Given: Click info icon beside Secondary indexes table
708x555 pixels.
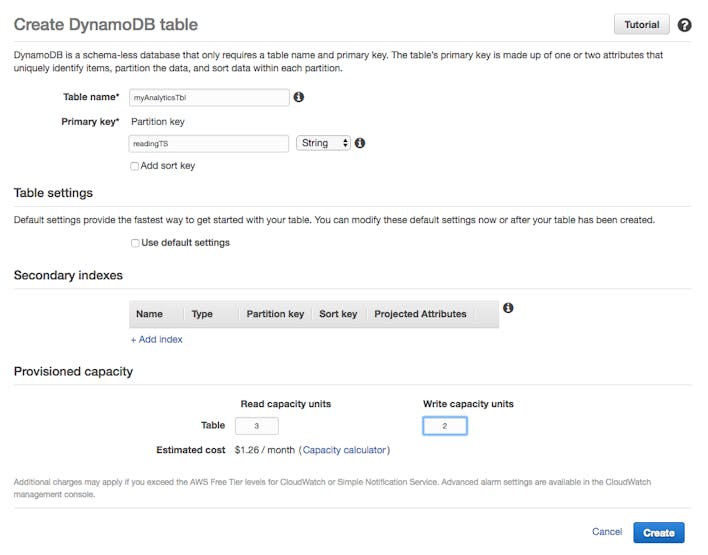Looking at the screenshot, I should pyautogui.click(x=508, y=308).
